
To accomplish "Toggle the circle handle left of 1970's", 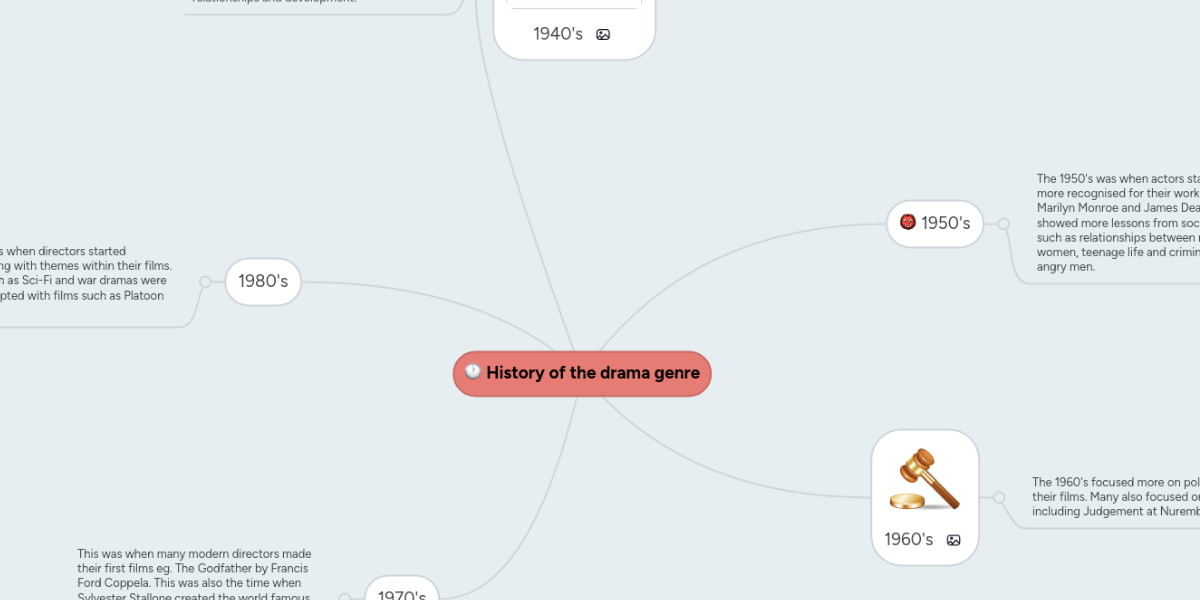I will 345,597.
